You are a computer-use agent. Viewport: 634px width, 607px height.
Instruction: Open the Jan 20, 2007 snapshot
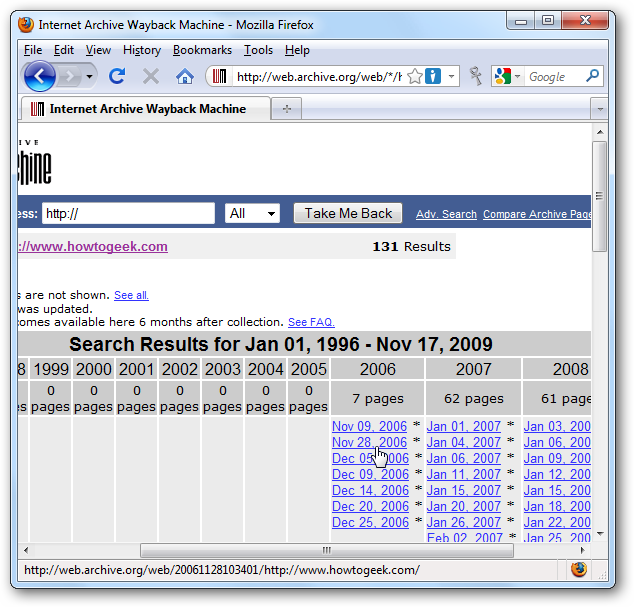pyautogui.click(x=464, y=506)
